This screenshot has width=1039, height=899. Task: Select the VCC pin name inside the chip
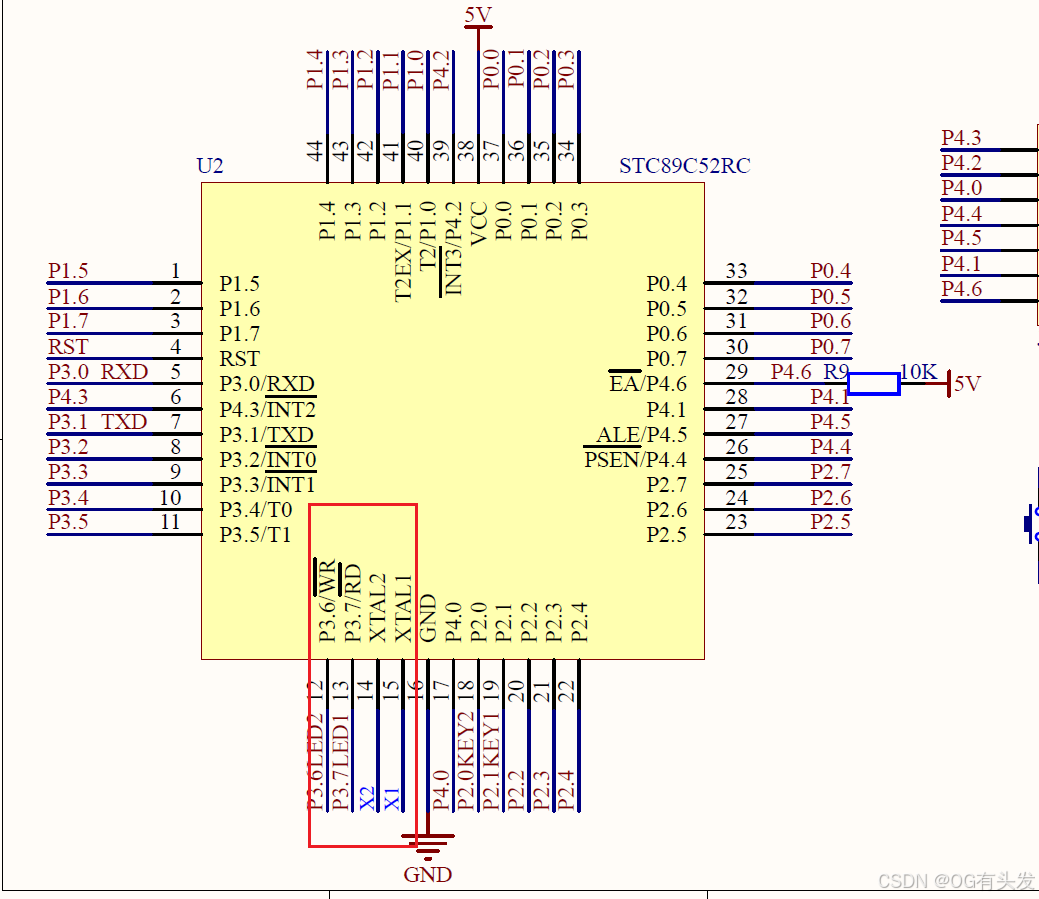point(478,223)
